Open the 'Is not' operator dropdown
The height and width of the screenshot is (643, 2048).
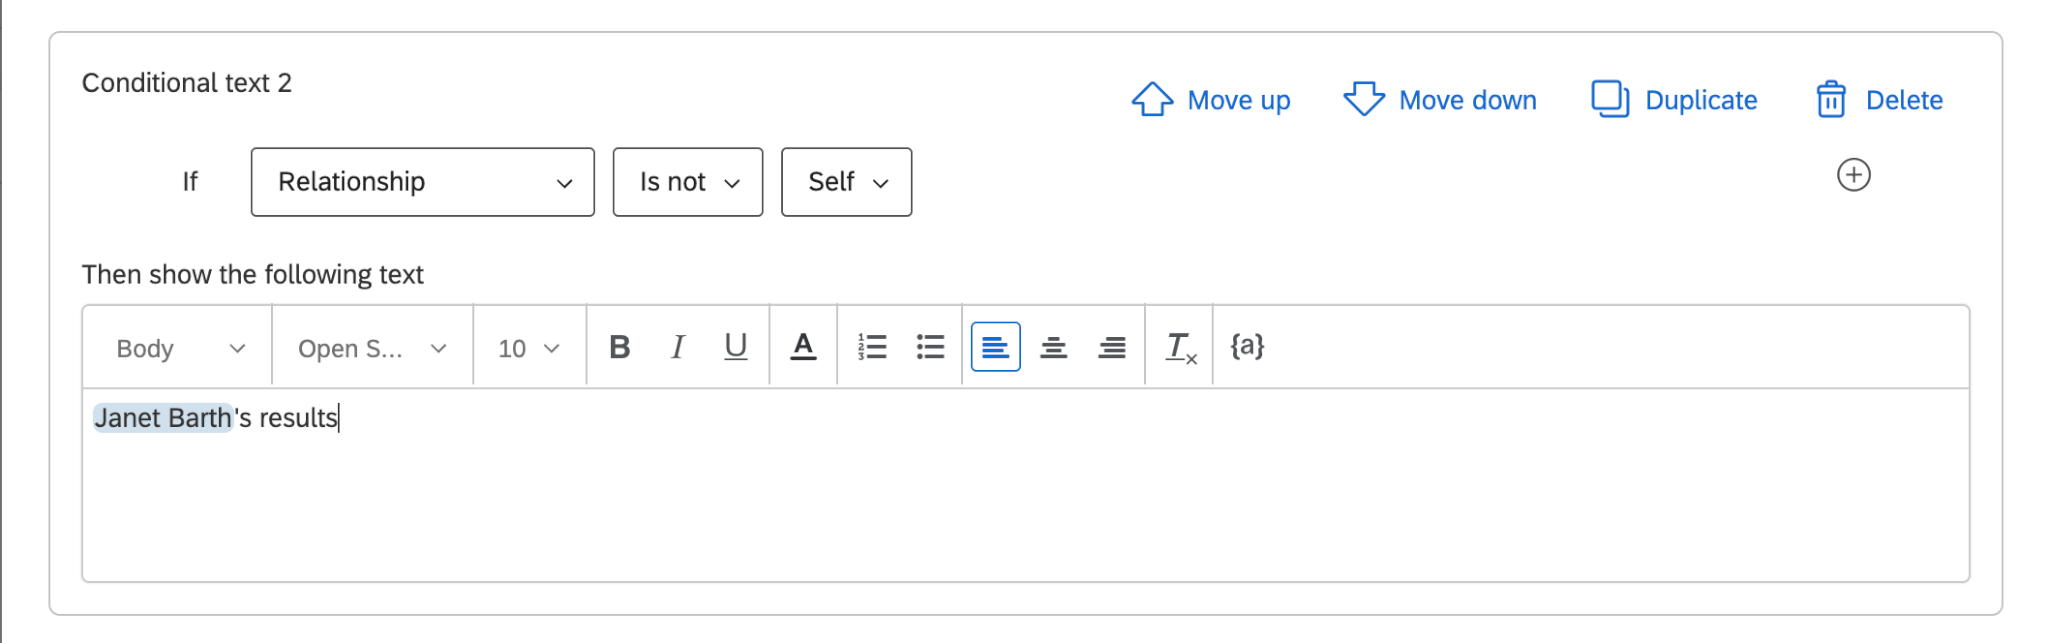tap(687, 181)
